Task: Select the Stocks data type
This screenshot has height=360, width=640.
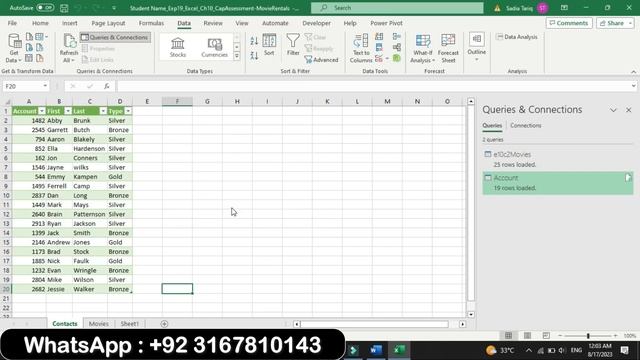Action: 178,47
